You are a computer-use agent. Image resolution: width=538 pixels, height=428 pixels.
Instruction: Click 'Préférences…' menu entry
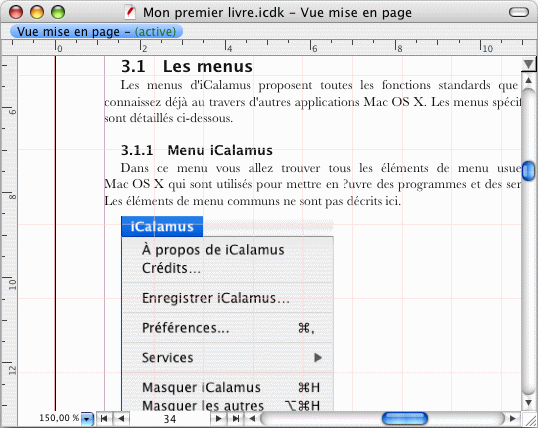tap(228, 328)
